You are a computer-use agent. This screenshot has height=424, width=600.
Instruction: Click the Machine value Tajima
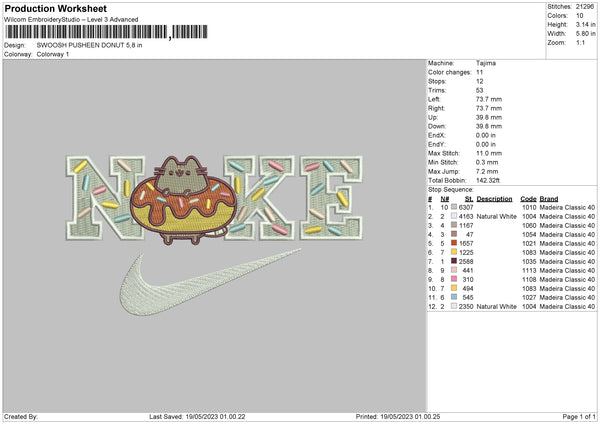(x=486, y=63)
